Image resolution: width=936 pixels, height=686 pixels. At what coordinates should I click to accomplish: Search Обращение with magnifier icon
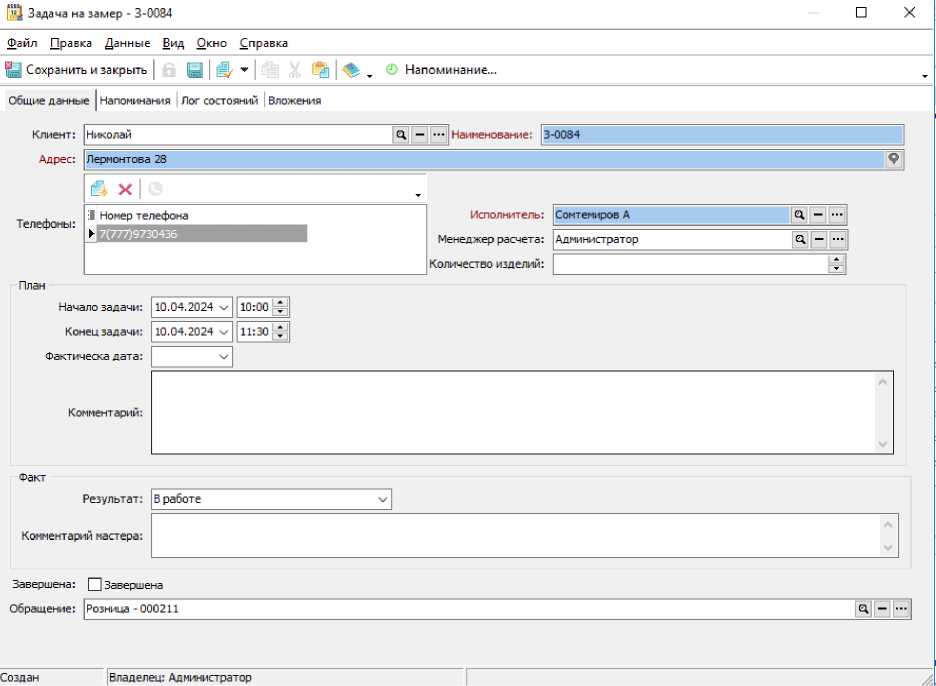[x=862, y=608]
